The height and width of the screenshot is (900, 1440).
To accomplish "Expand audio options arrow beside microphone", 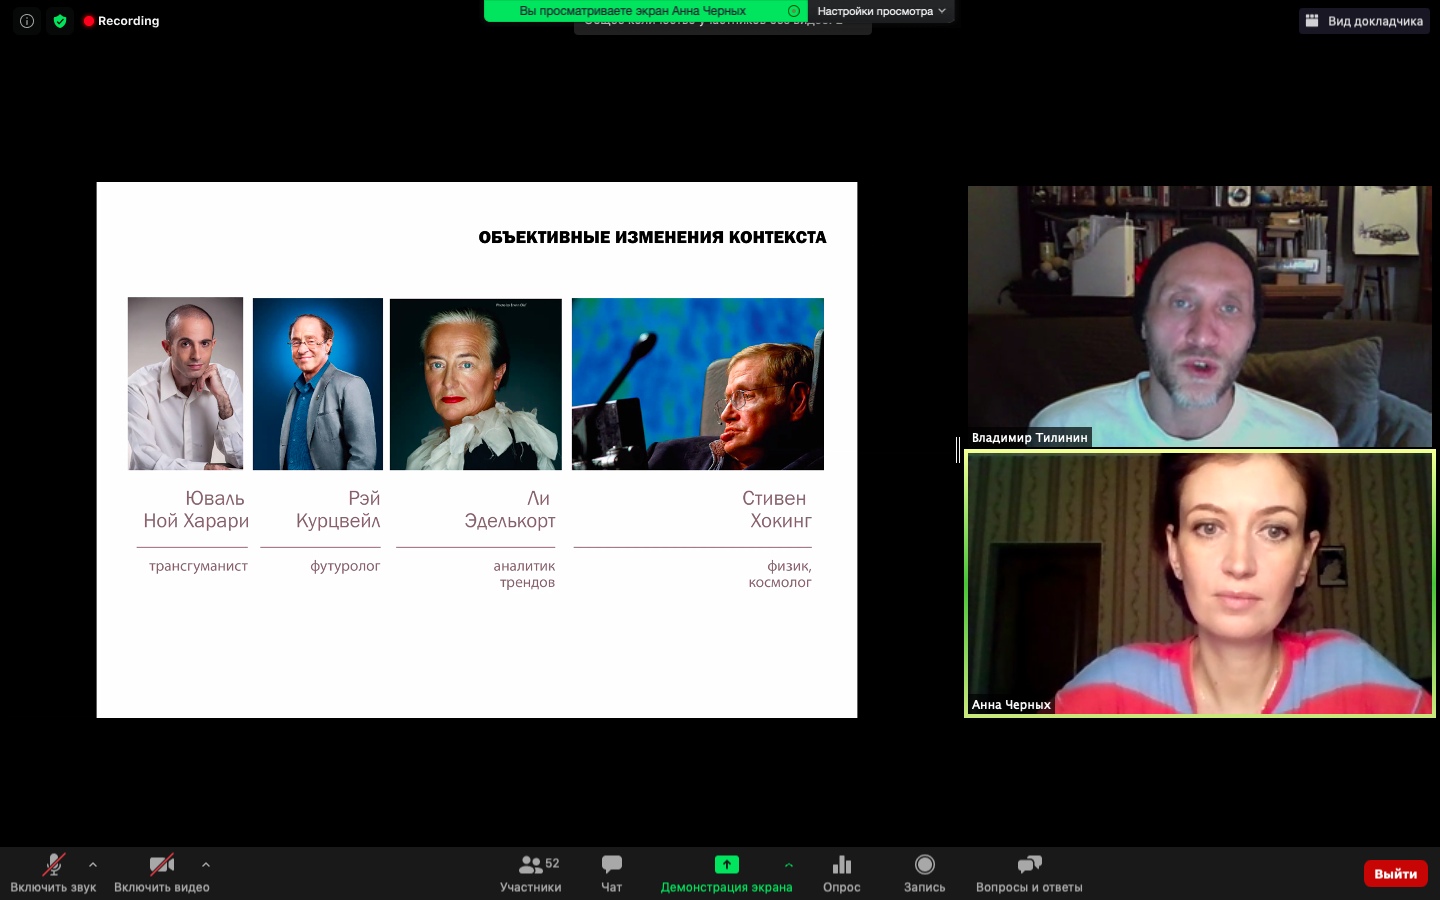I will (93, 865).
